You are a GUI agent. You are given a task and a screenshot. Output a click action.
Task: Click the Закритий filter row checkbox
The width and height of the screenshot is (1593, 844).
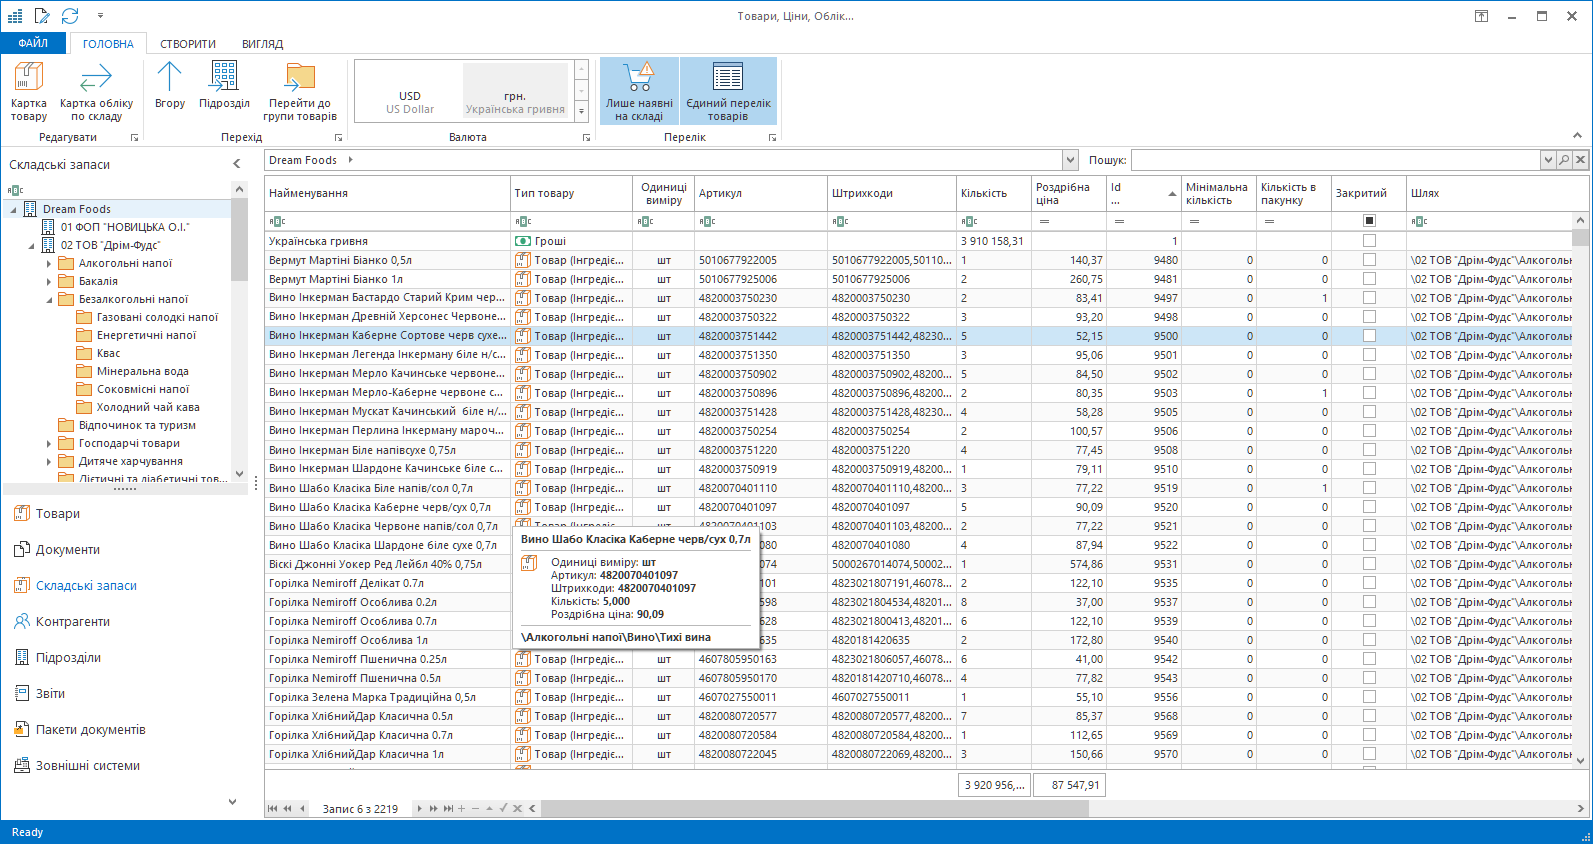pos(1369,221)
